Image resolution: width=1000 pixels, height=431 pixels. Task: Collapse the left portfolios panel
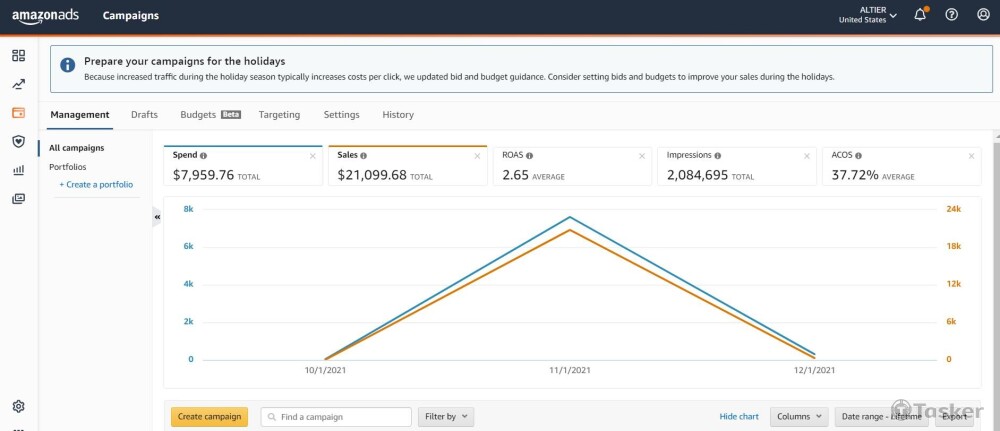tap(157, 216)
